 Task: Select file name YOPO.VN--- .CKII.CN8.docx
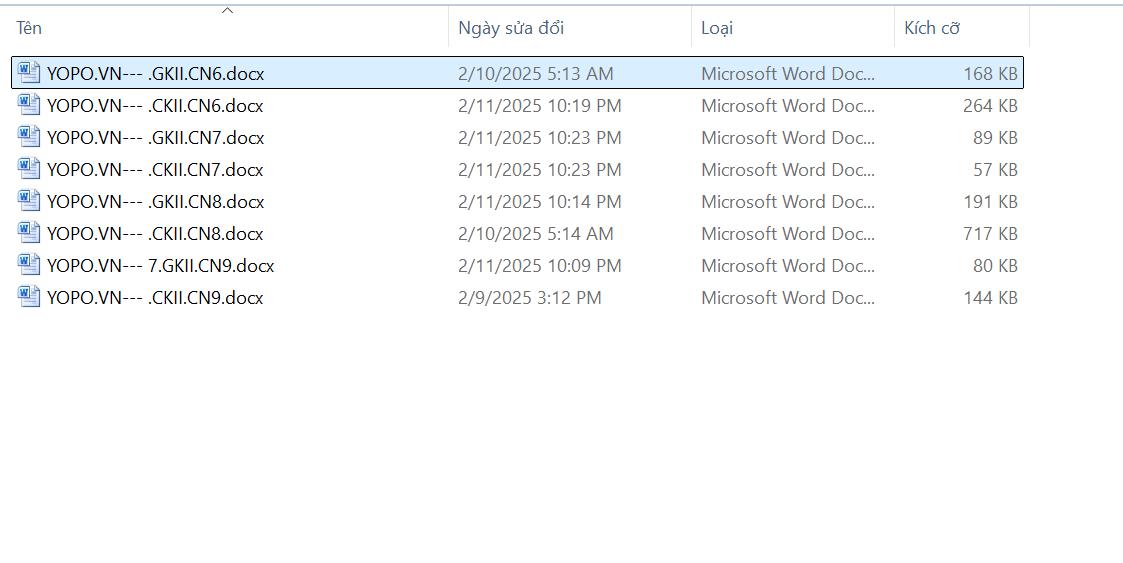[x=155, y=233]
